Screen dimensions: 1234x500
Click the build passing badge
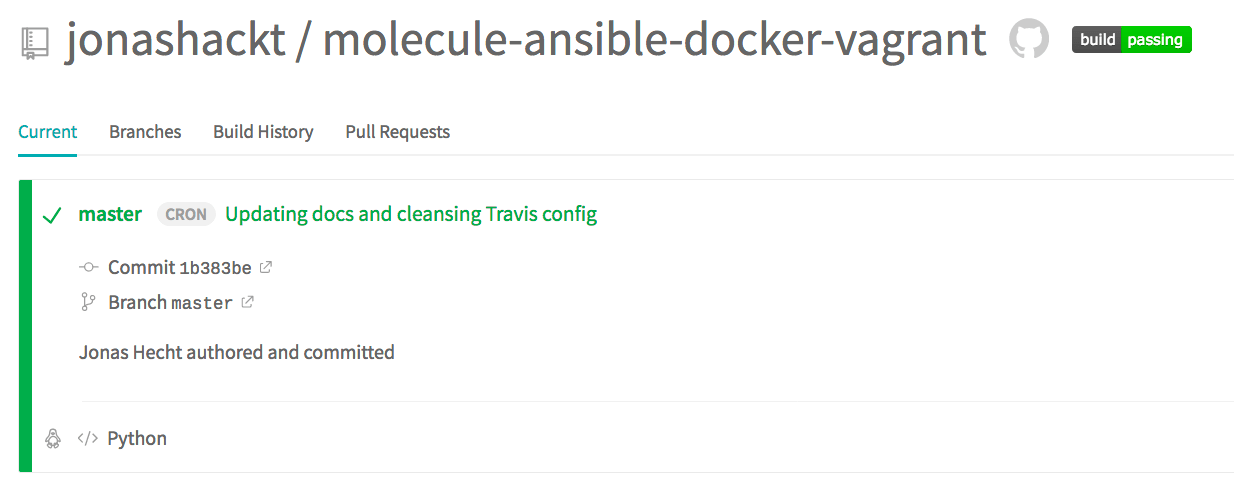[1131, 40]
